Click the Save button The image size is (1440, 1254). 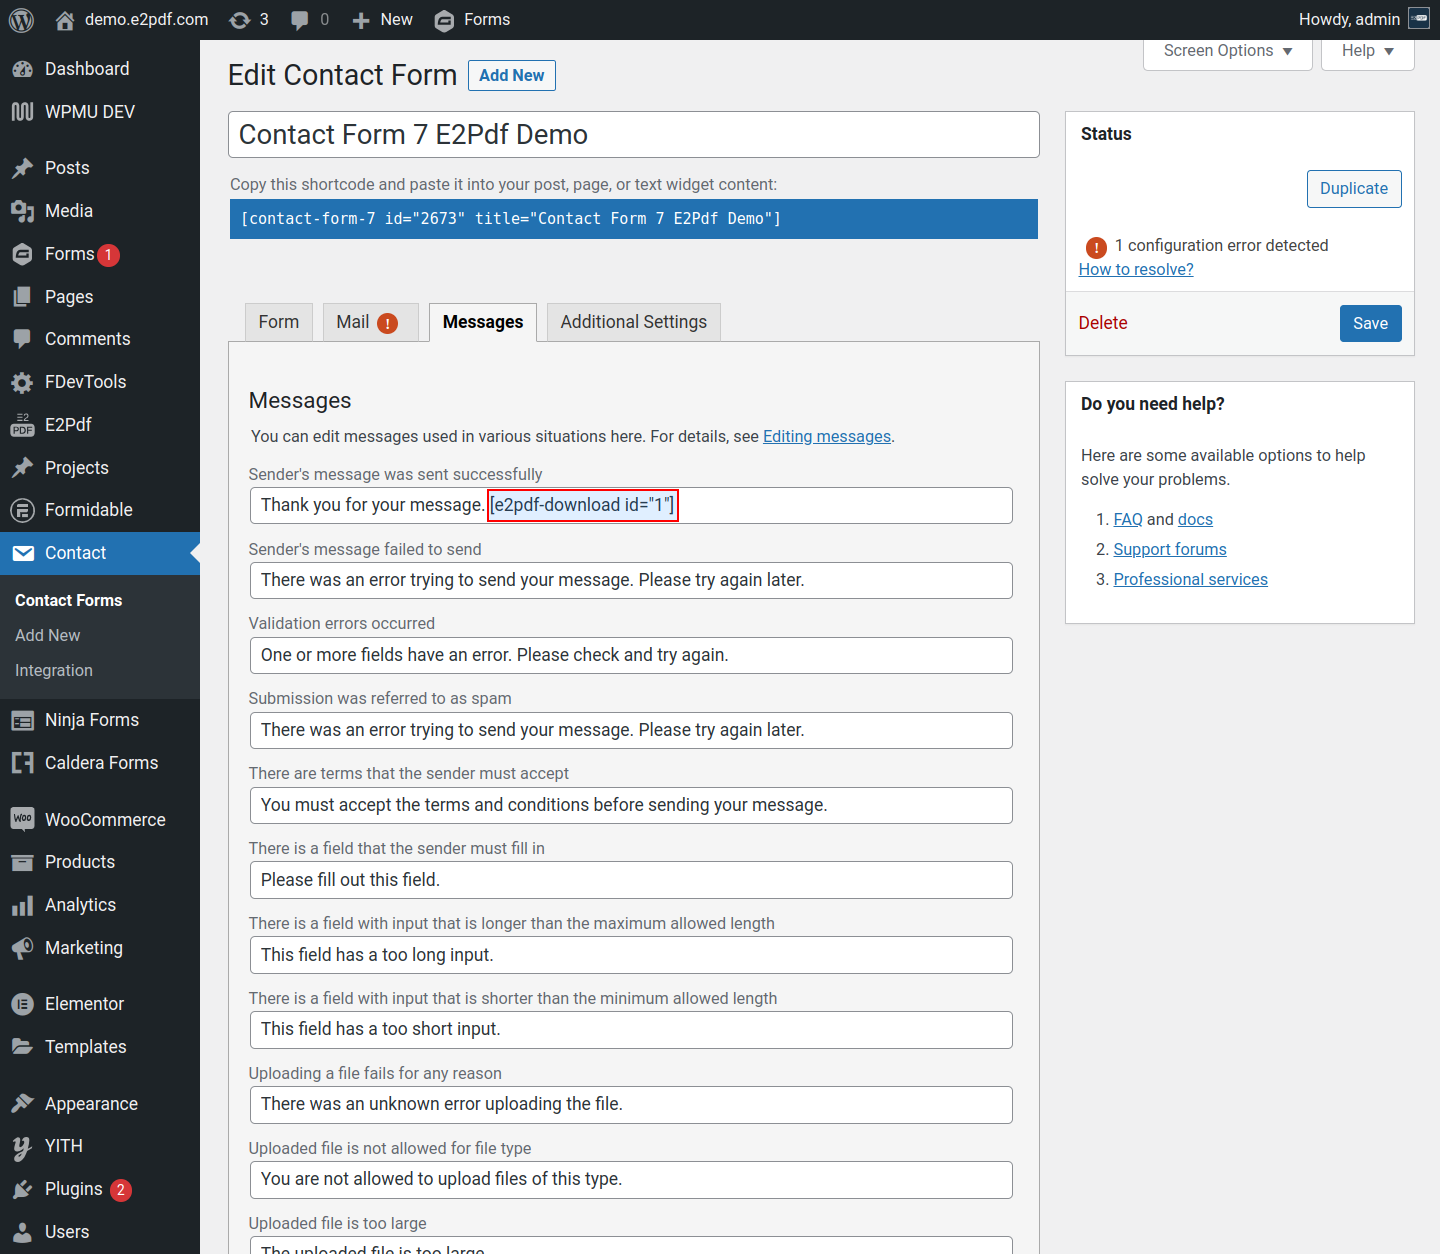click(x=1370, y=323)
